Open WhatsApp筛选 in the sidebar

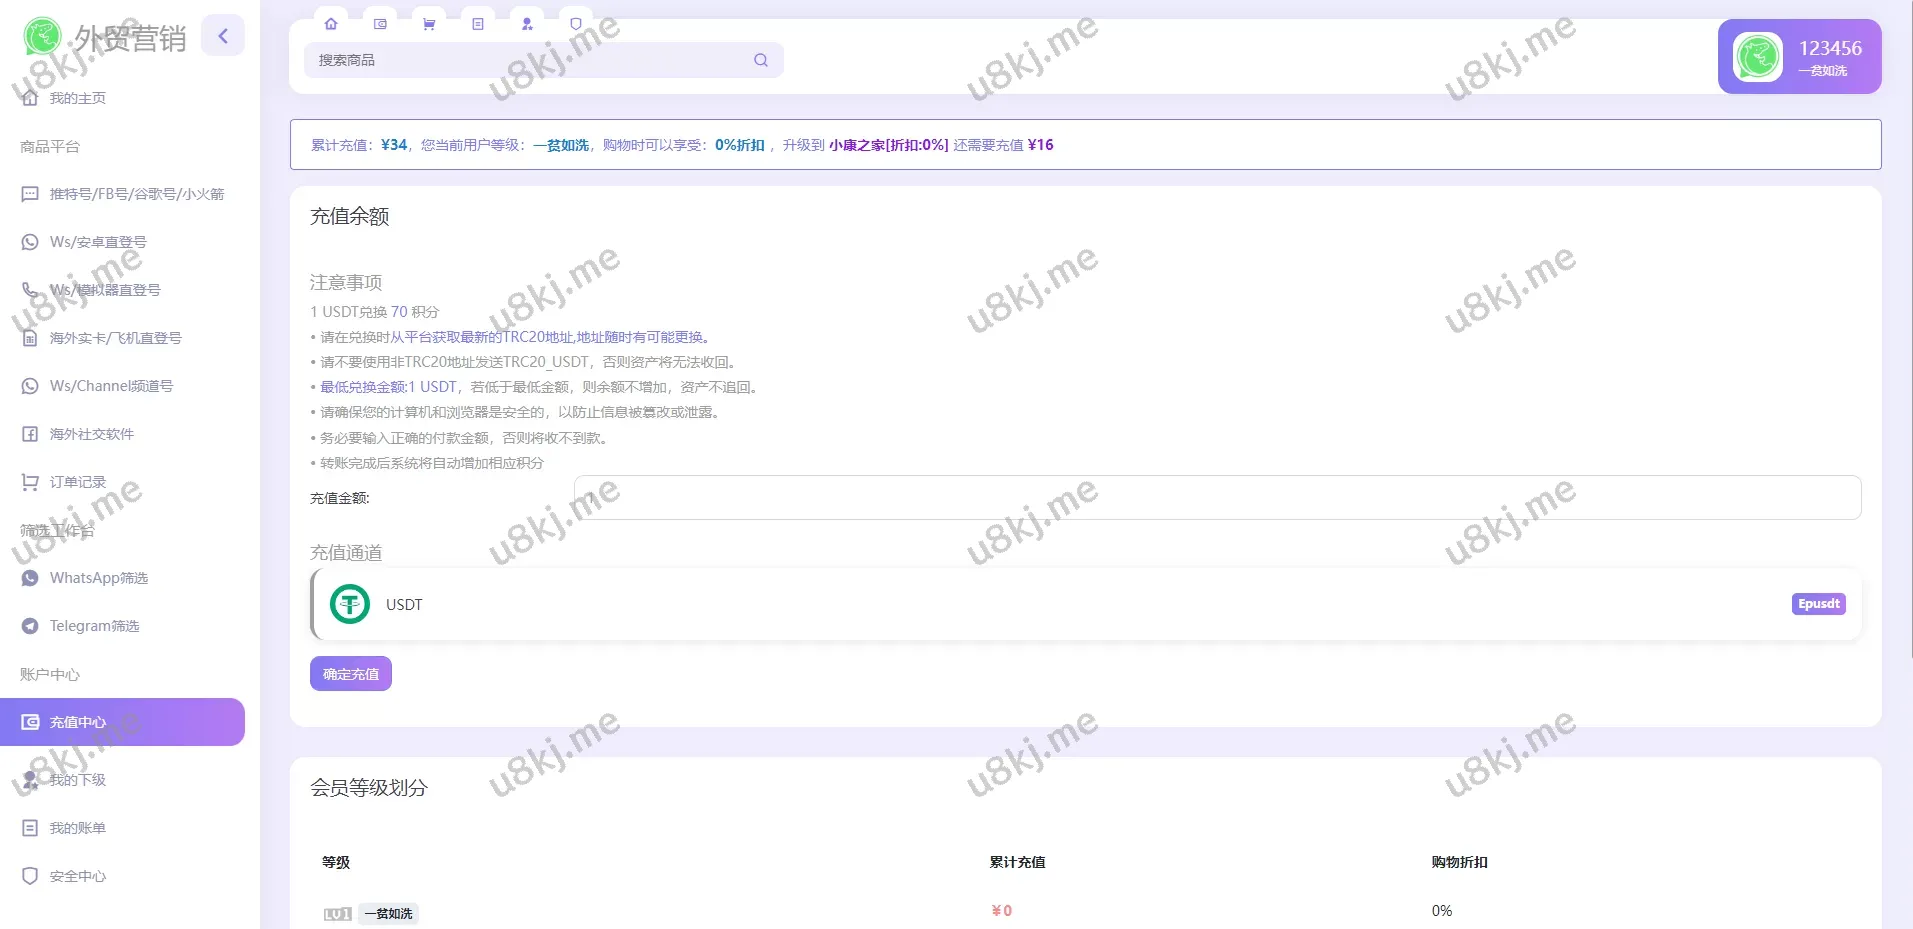coord(98,578)
